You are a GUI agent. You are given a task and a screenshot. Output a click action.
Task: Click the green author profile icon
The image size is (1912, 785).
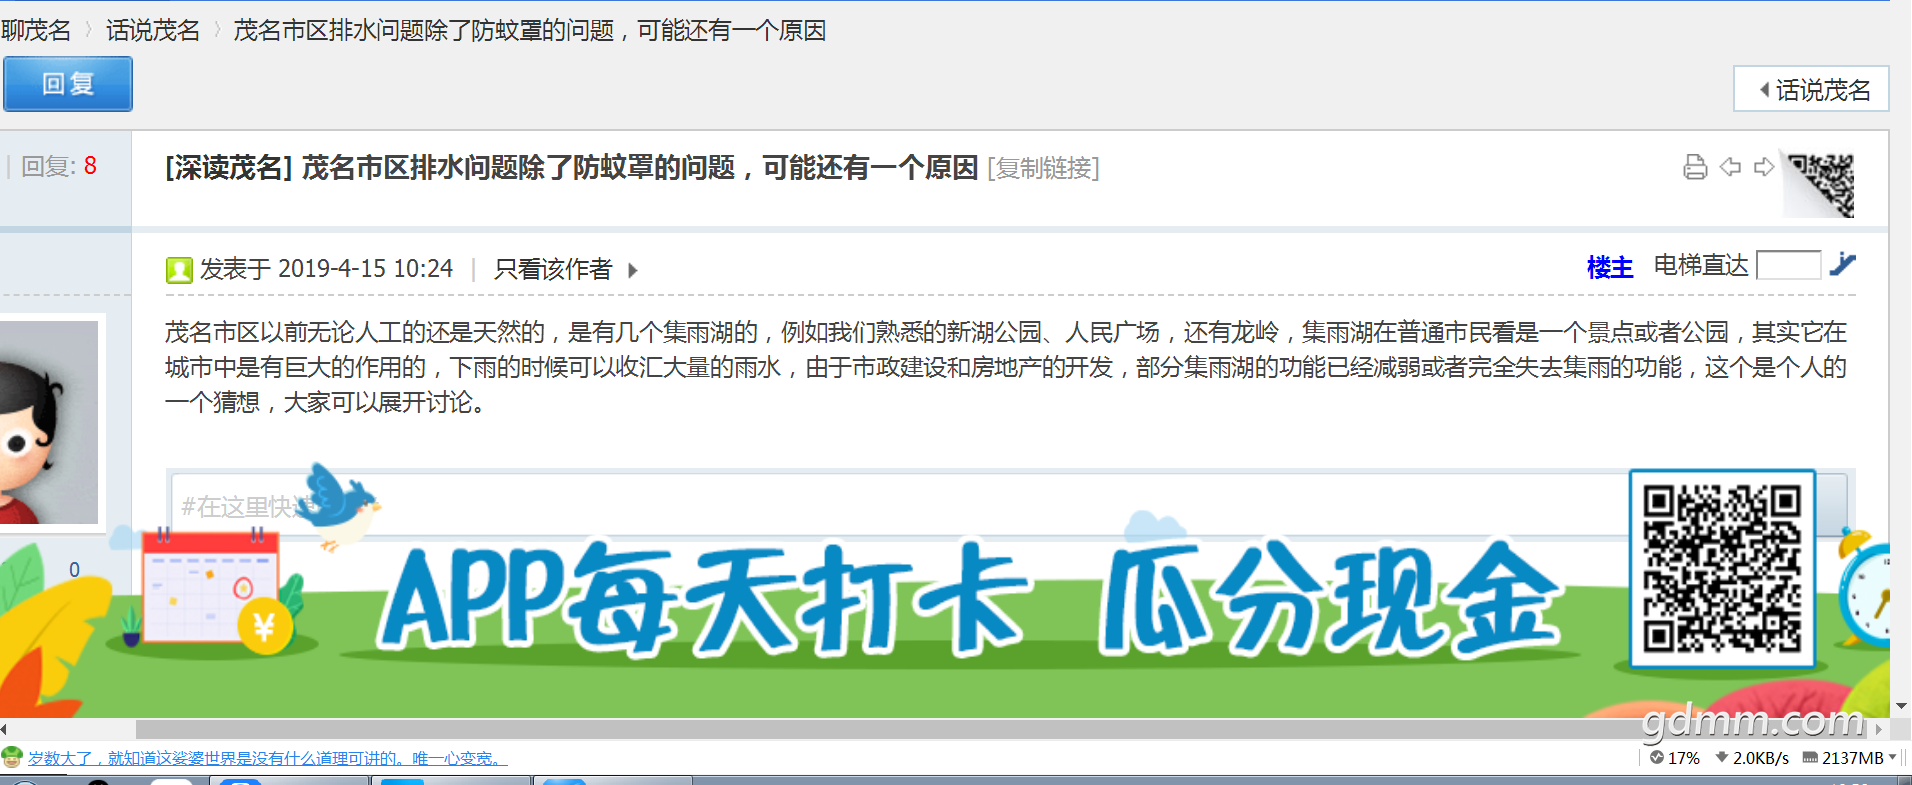pos(179,270)
